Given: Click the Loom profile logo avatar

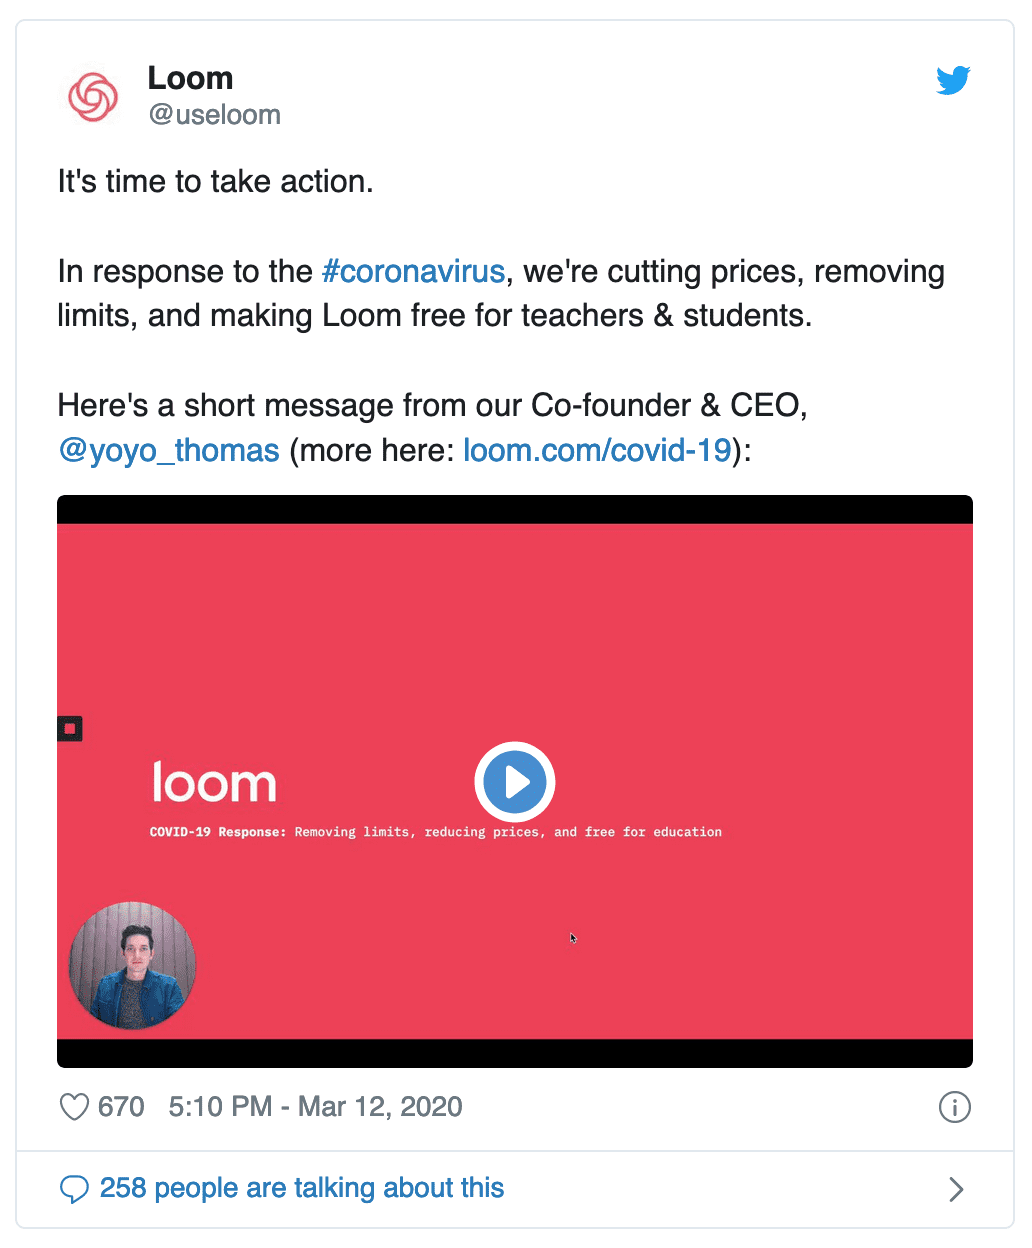Looking at the screenshot, I should (93, 97).
